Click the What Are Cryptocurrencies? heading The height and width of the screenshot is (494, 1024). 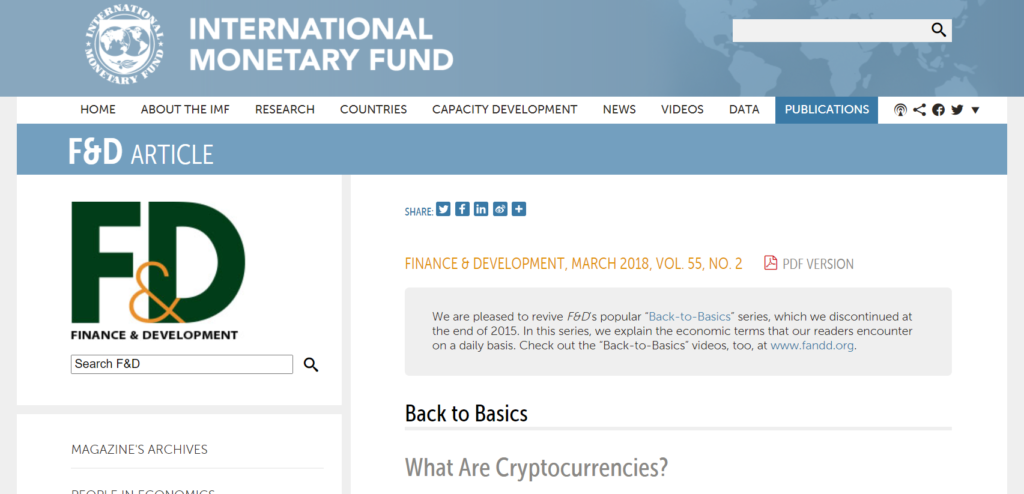pyautogui.click(x=537, y=467)
